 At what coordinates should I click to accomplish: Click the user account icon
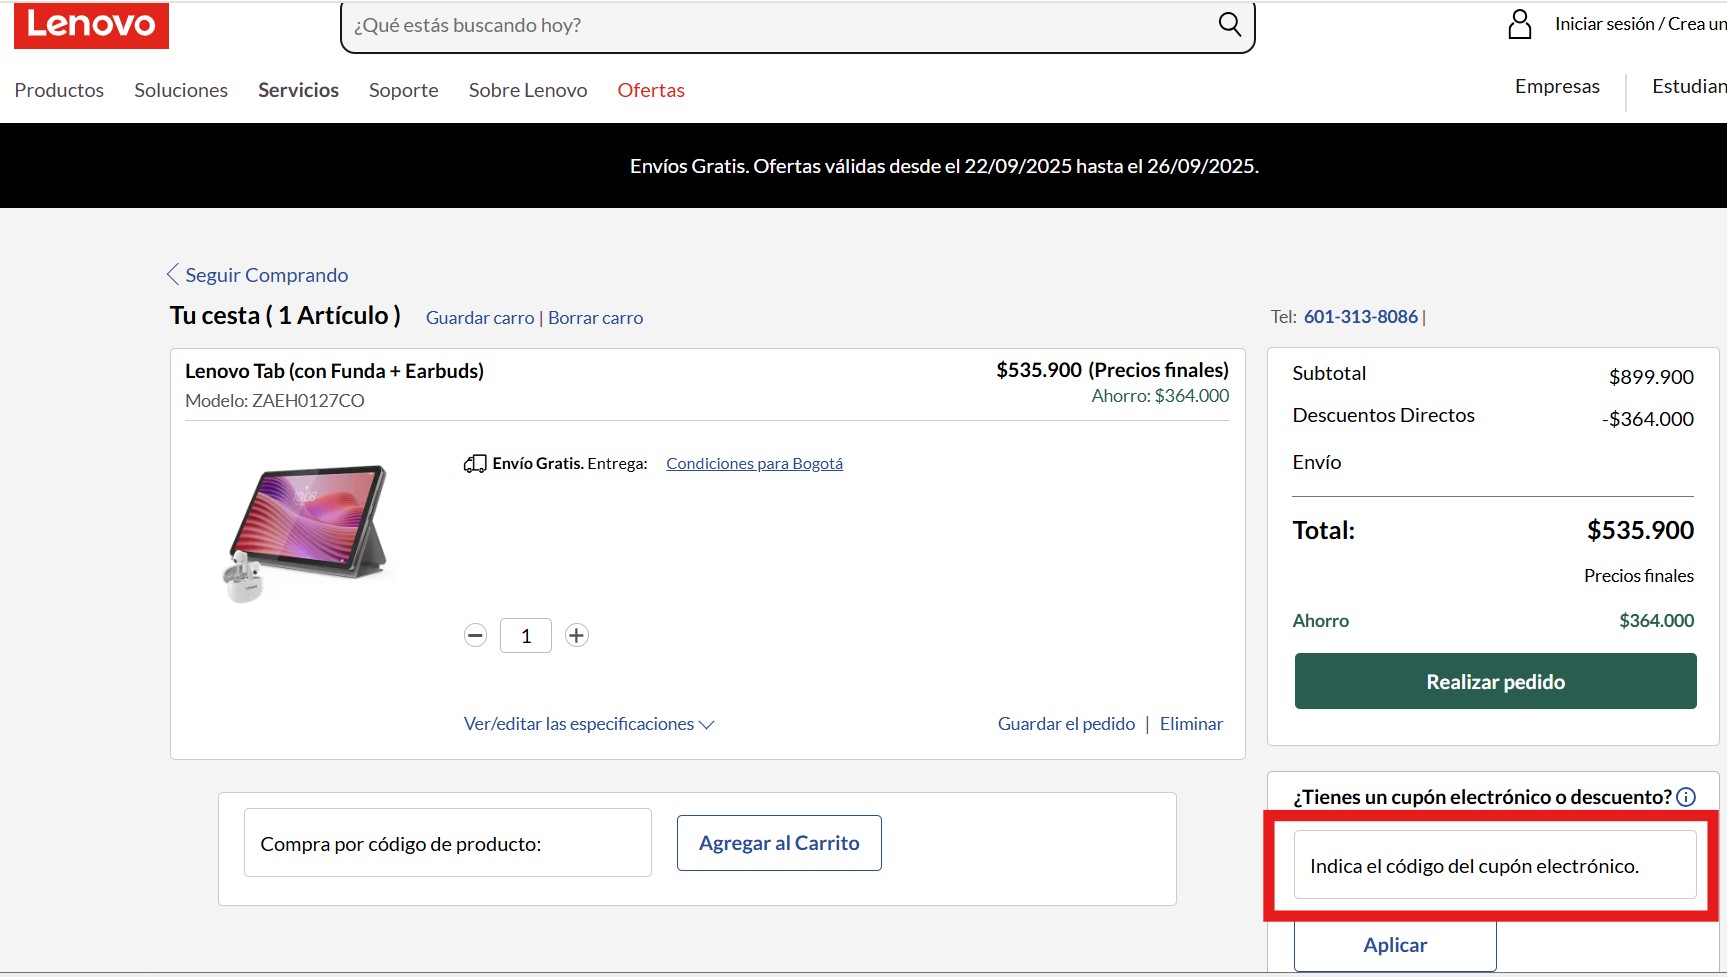point(1519,24)
